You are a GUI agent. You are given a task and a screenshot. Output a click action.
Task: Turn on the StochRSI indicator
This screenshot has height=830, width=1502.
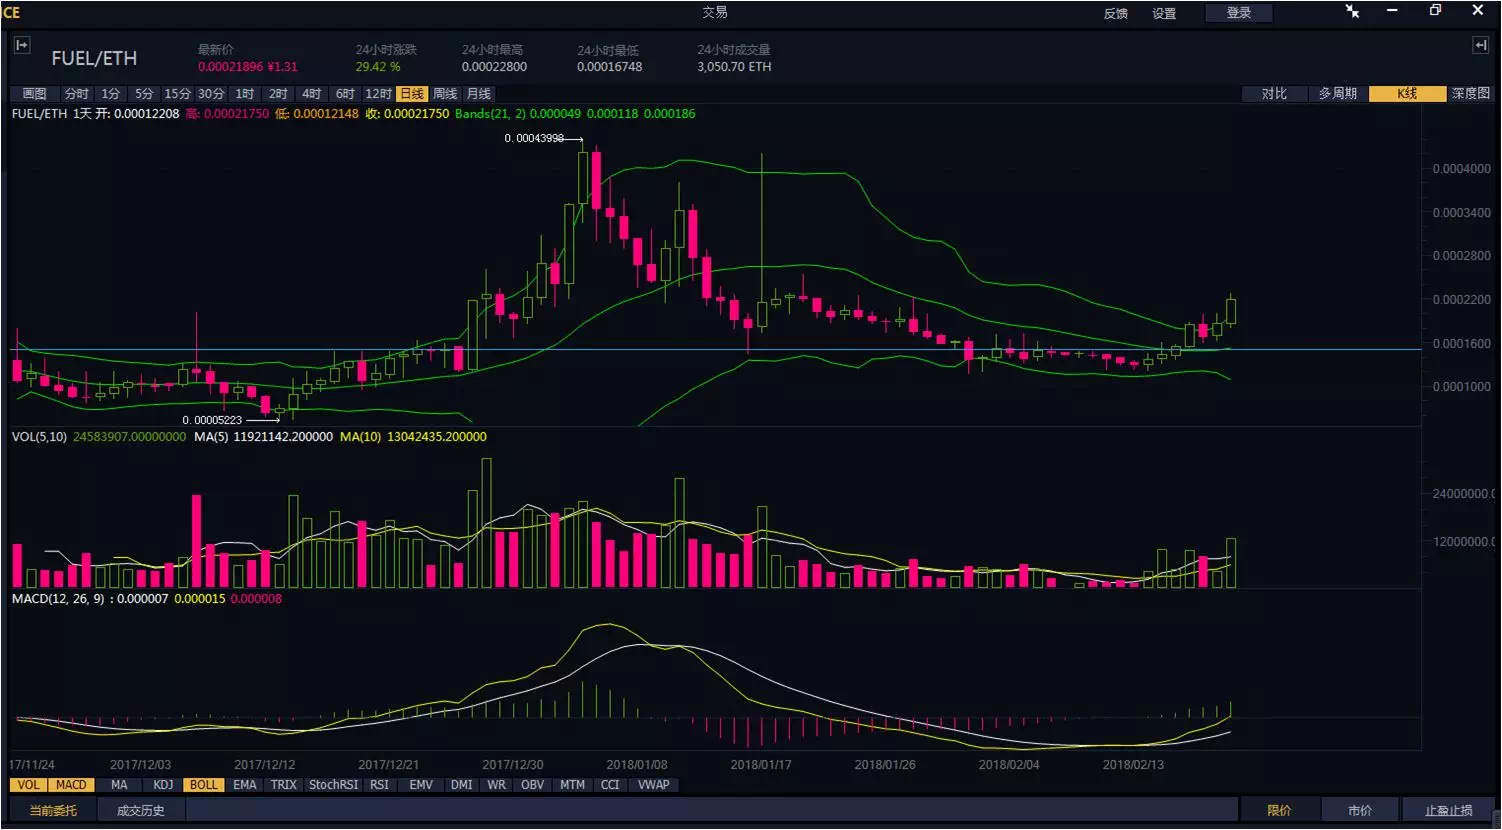point(333,785)
